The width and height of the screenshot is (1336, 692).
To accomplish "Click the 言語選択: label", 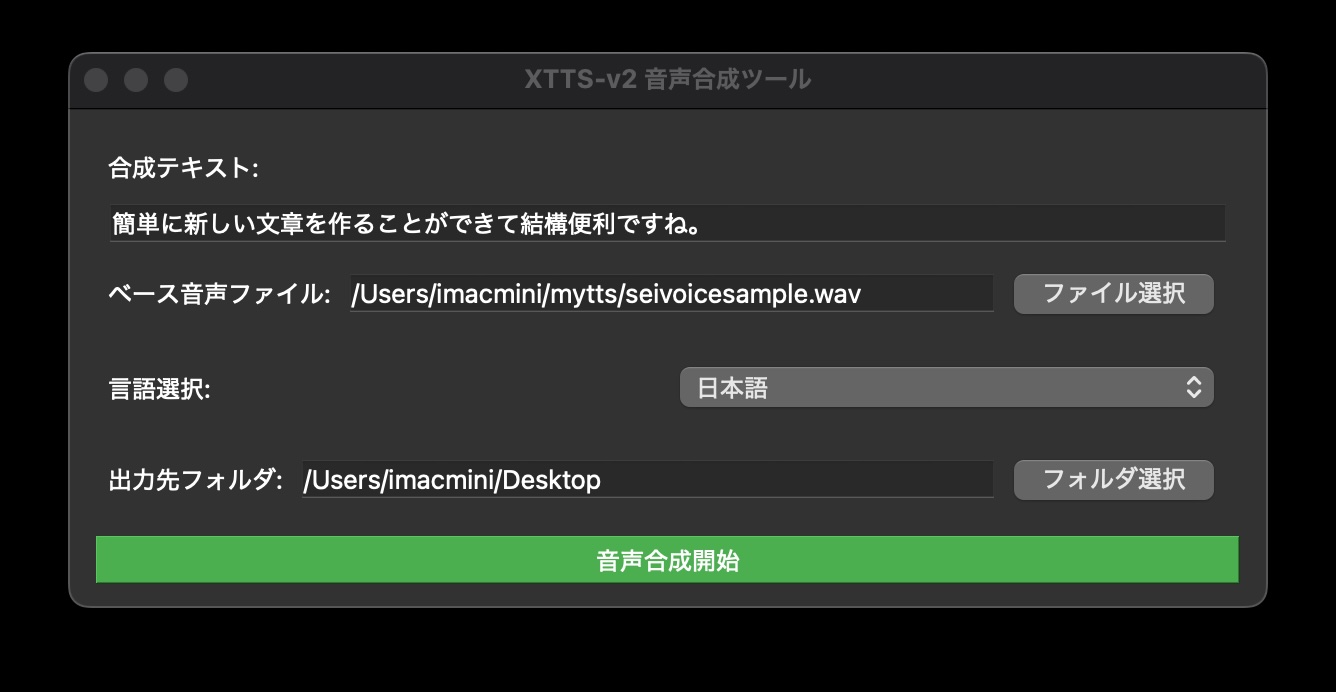I will (159, 389).
